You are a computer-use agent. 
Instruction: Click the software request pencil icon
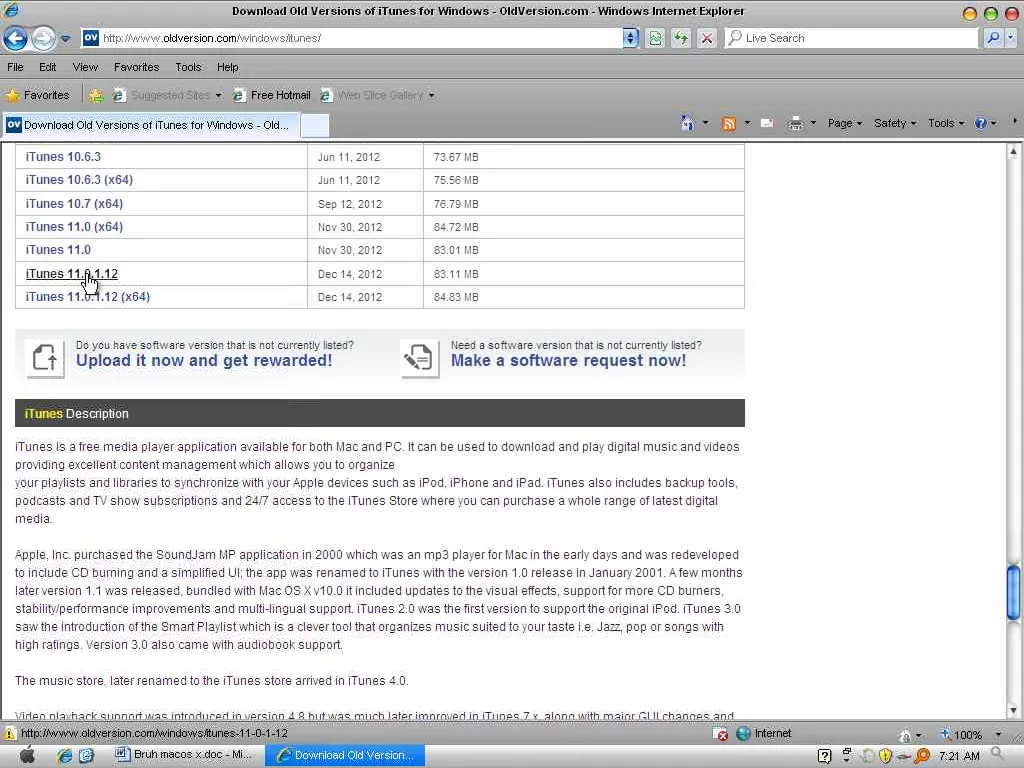(x=419, y=358)
